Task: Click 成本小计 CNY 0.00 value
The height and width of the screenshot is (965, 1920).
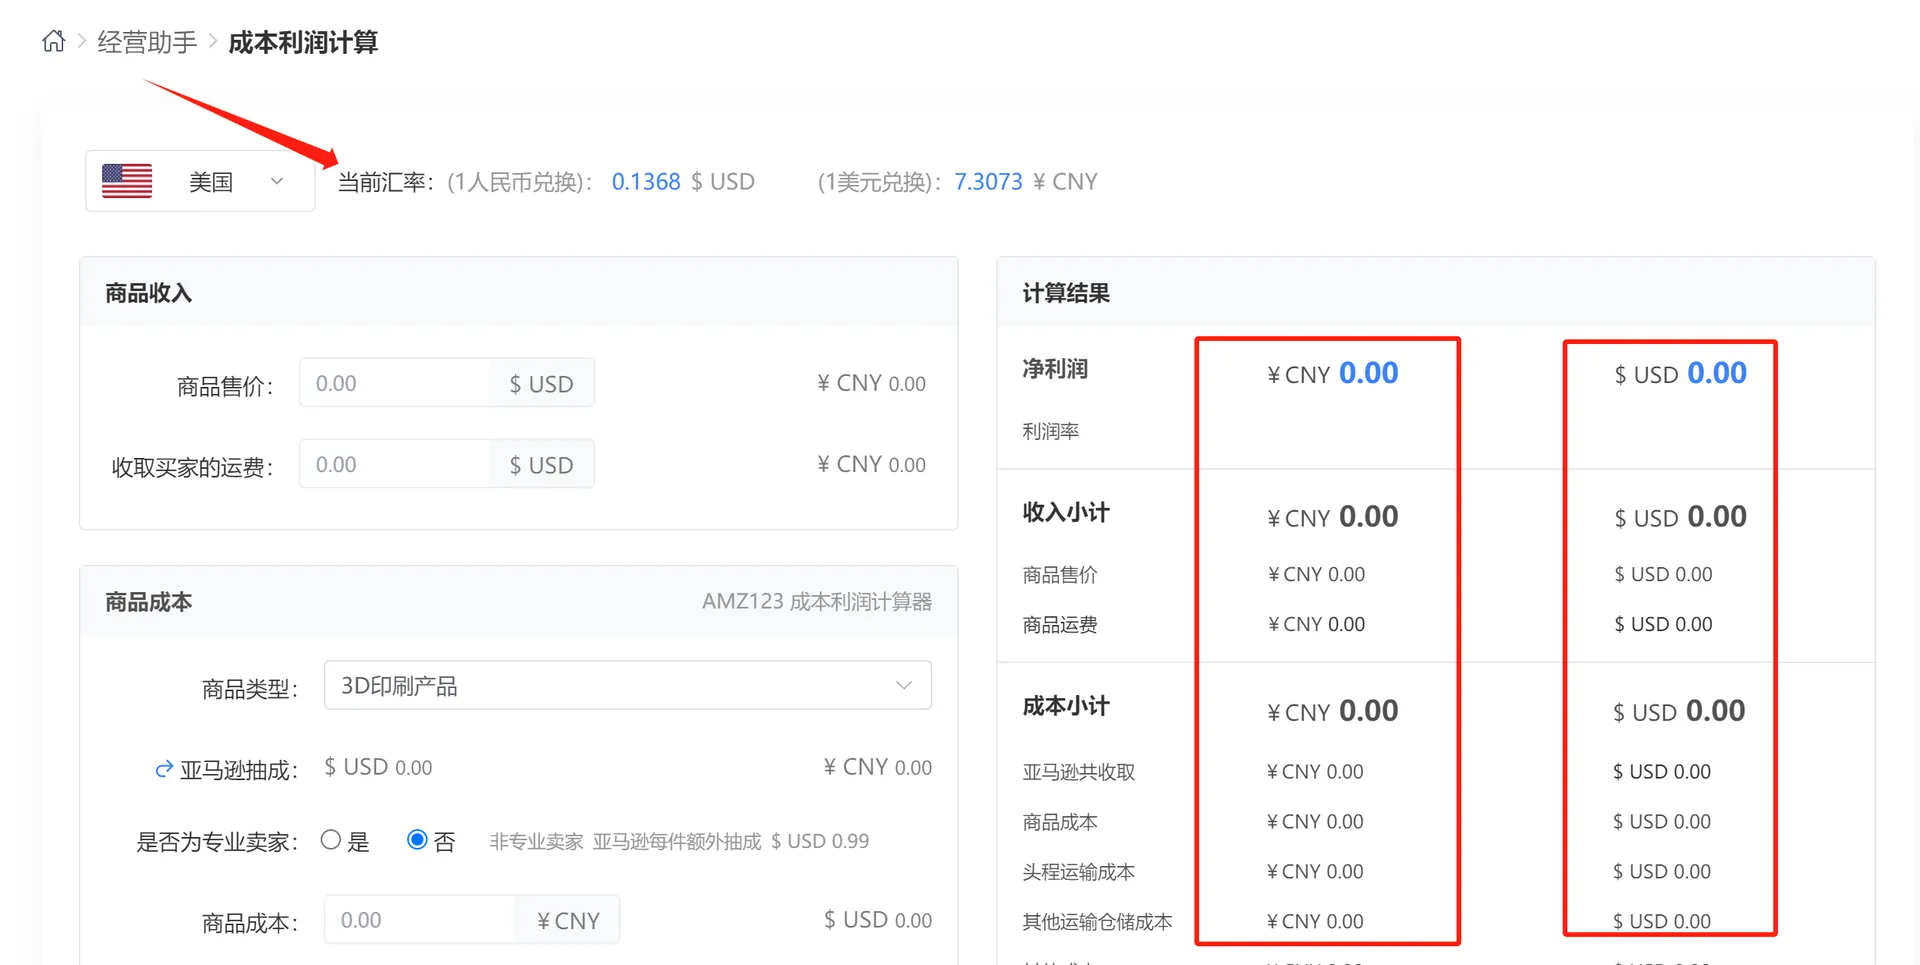Action: click(x=1333, y=711)
